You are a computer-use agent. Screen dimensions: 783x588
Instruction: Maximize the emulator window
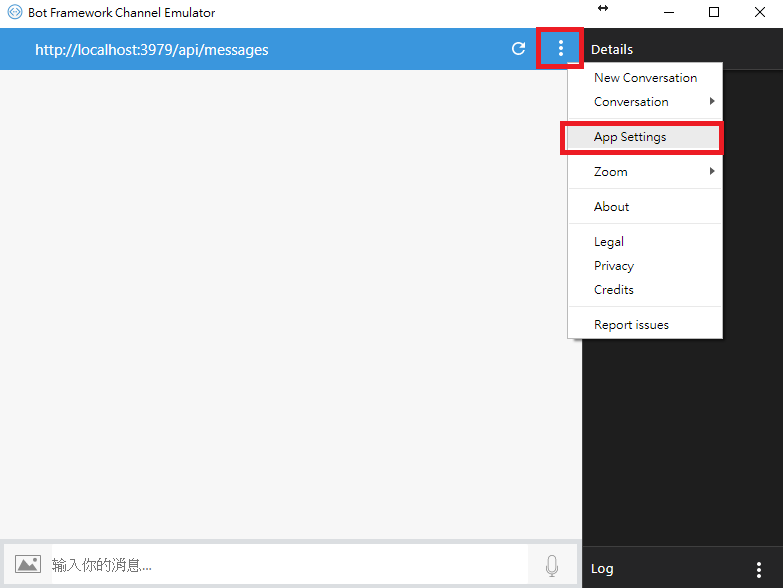pos(714,12)
